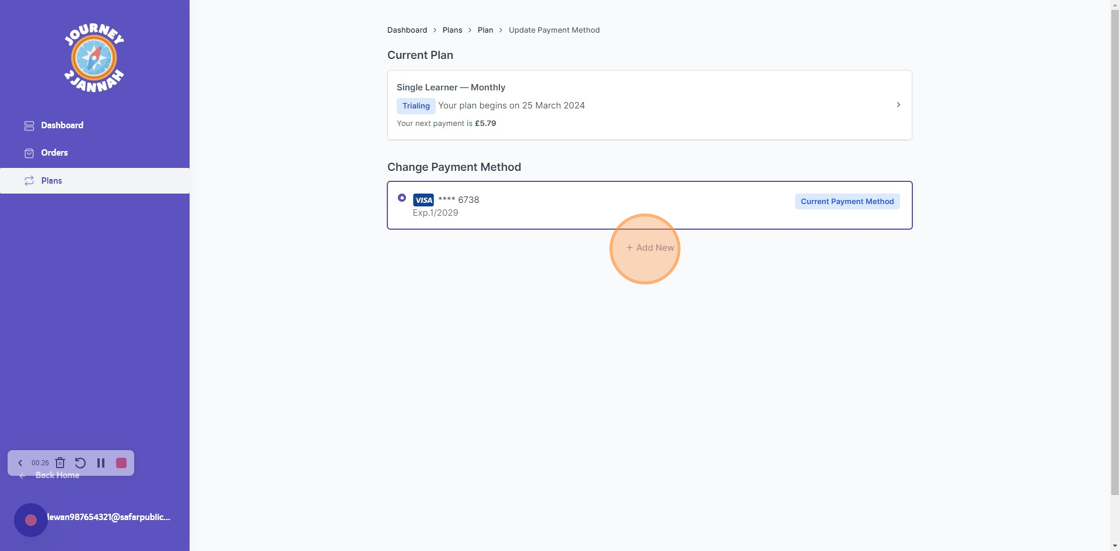
Task: Stop the recording with the red square
Action: [x=121, y=463]
